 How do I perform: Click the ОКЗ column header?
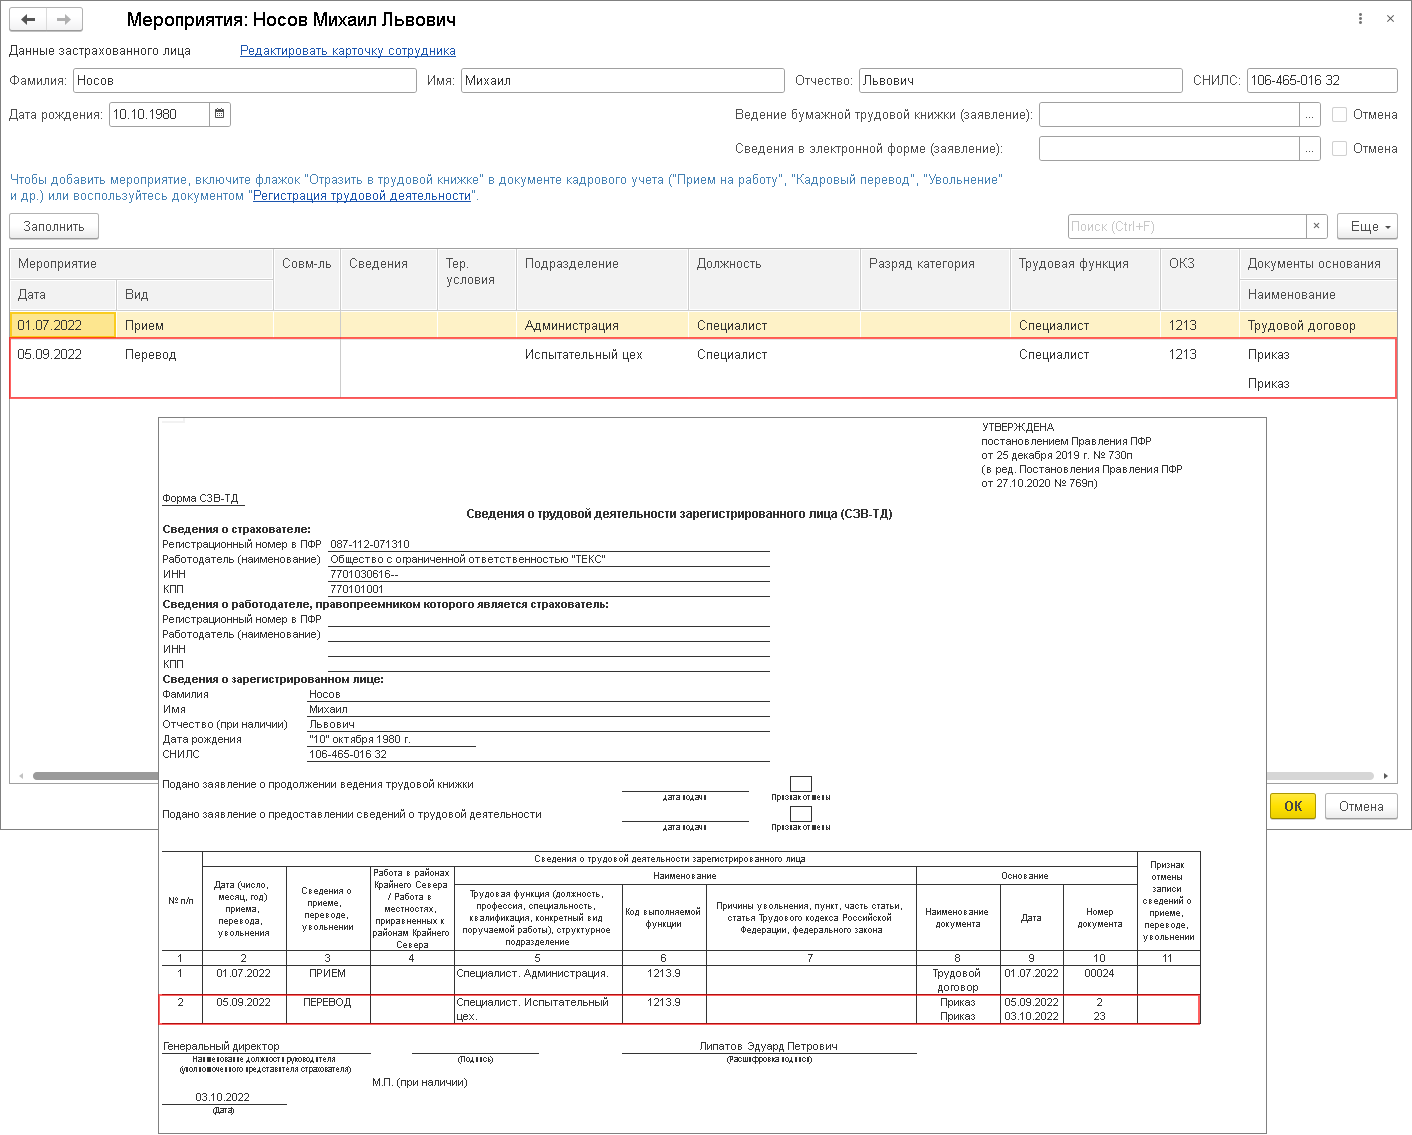[1200, 279]
